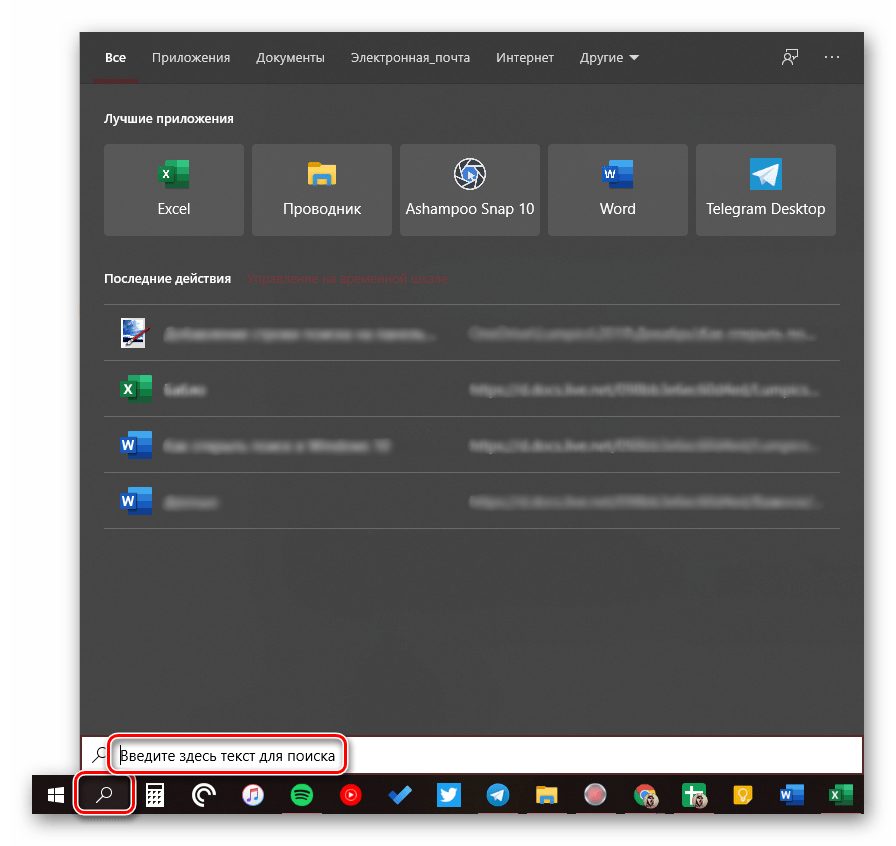Click the feedback icon in search header
The image size is (896, 846).
click(x=790, y=57)
